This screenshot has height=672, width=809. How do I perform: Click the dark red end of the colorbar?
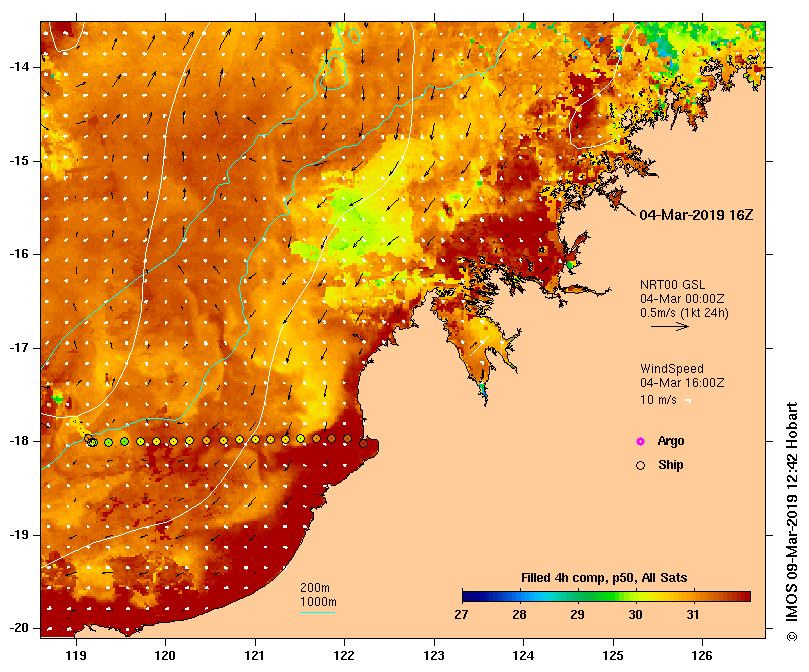(743, 597)
